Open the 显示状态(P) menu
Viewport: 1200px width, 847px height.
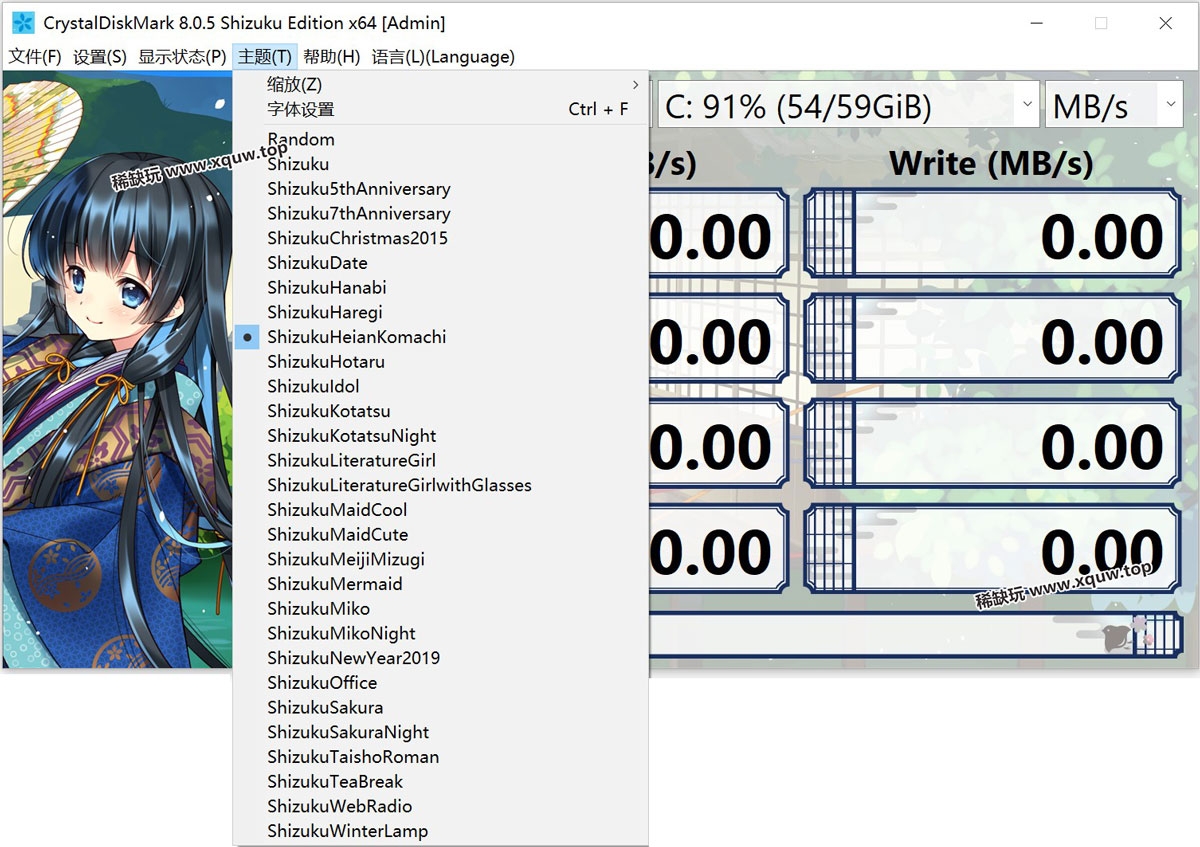point(182,57)
